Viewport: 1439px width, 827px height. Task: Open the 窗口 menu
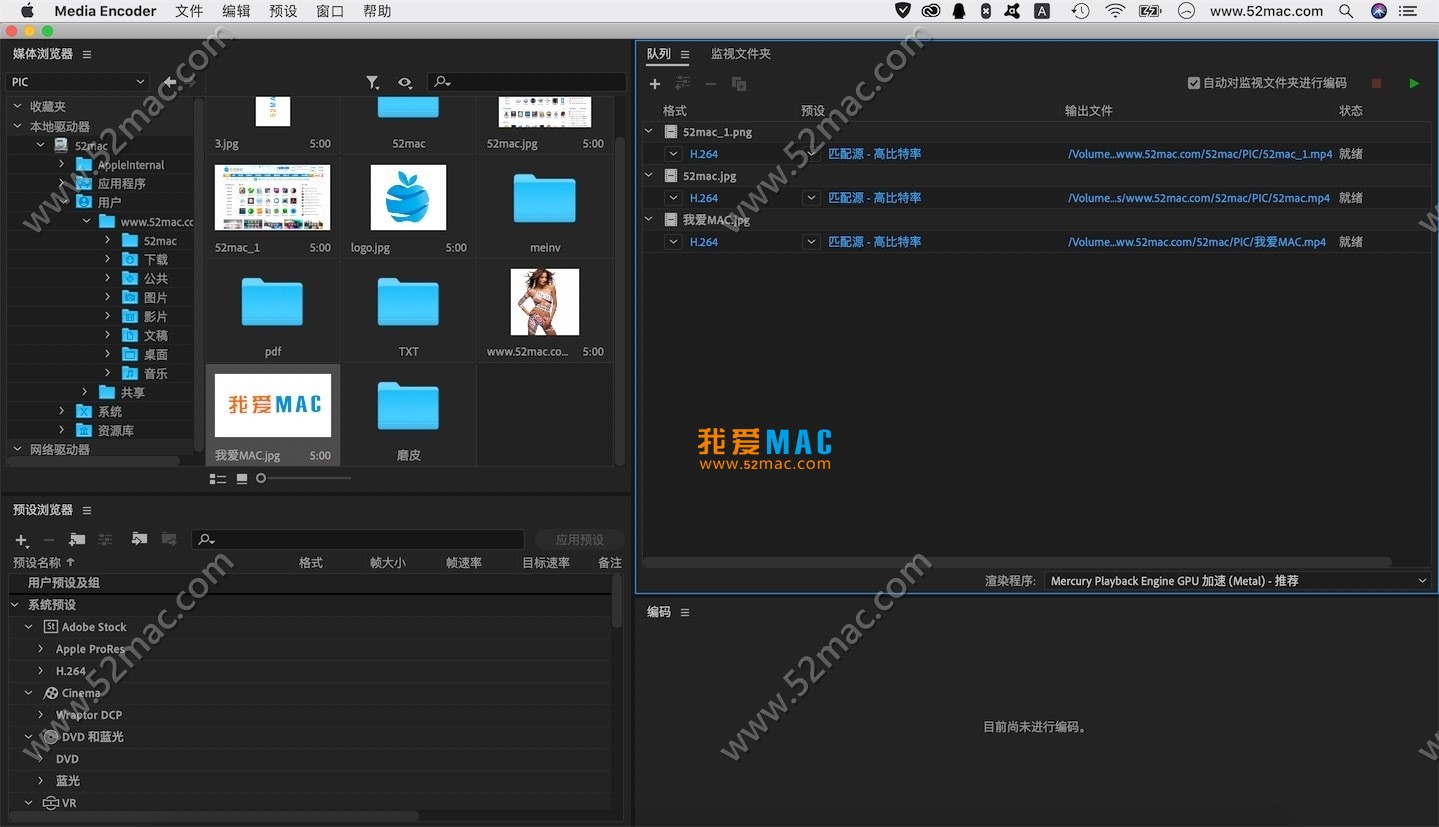[x=330, y=11]
